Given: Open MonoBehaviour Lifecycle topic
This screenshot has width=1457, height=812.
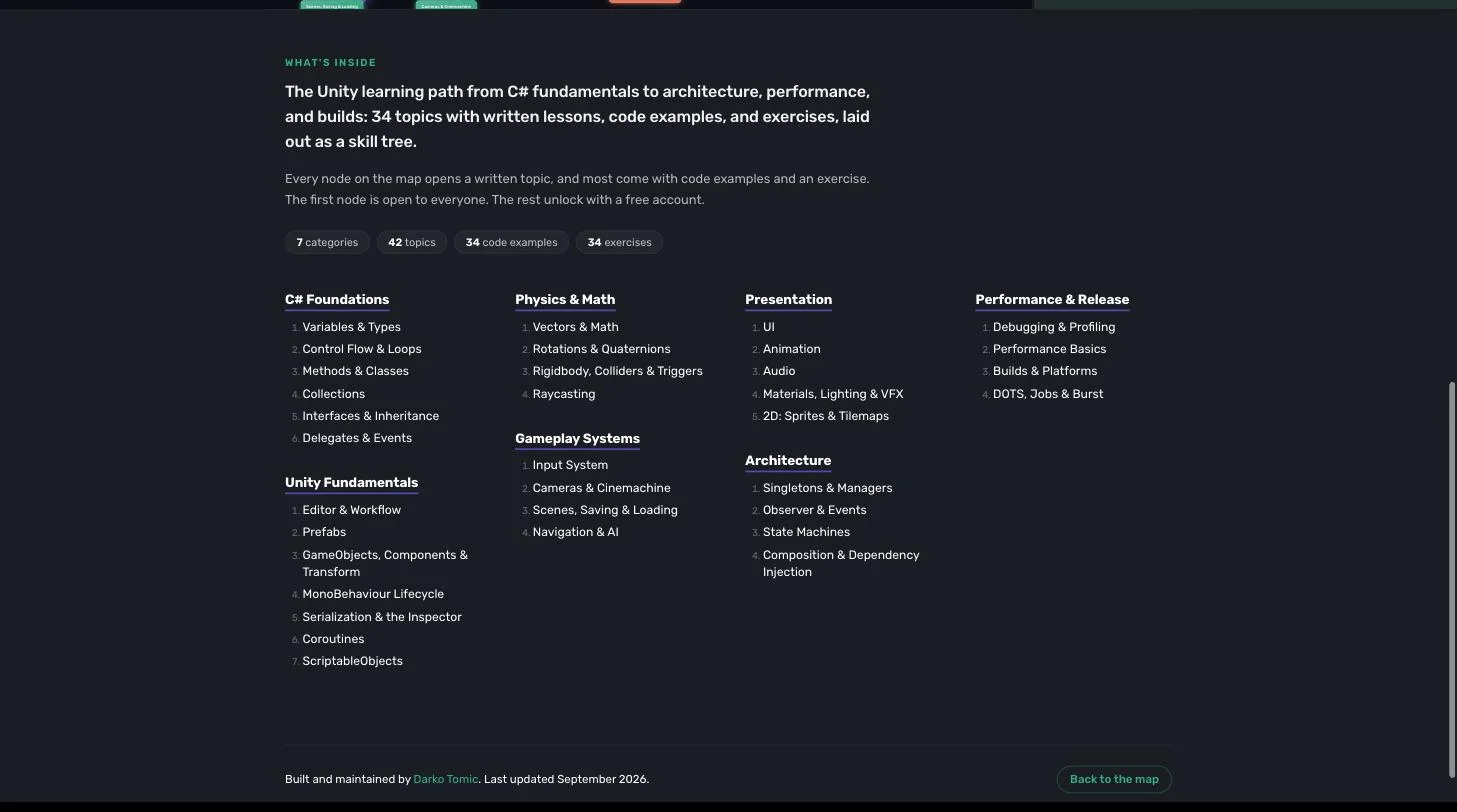Looking at the screenshot, I should click(373, 594).
